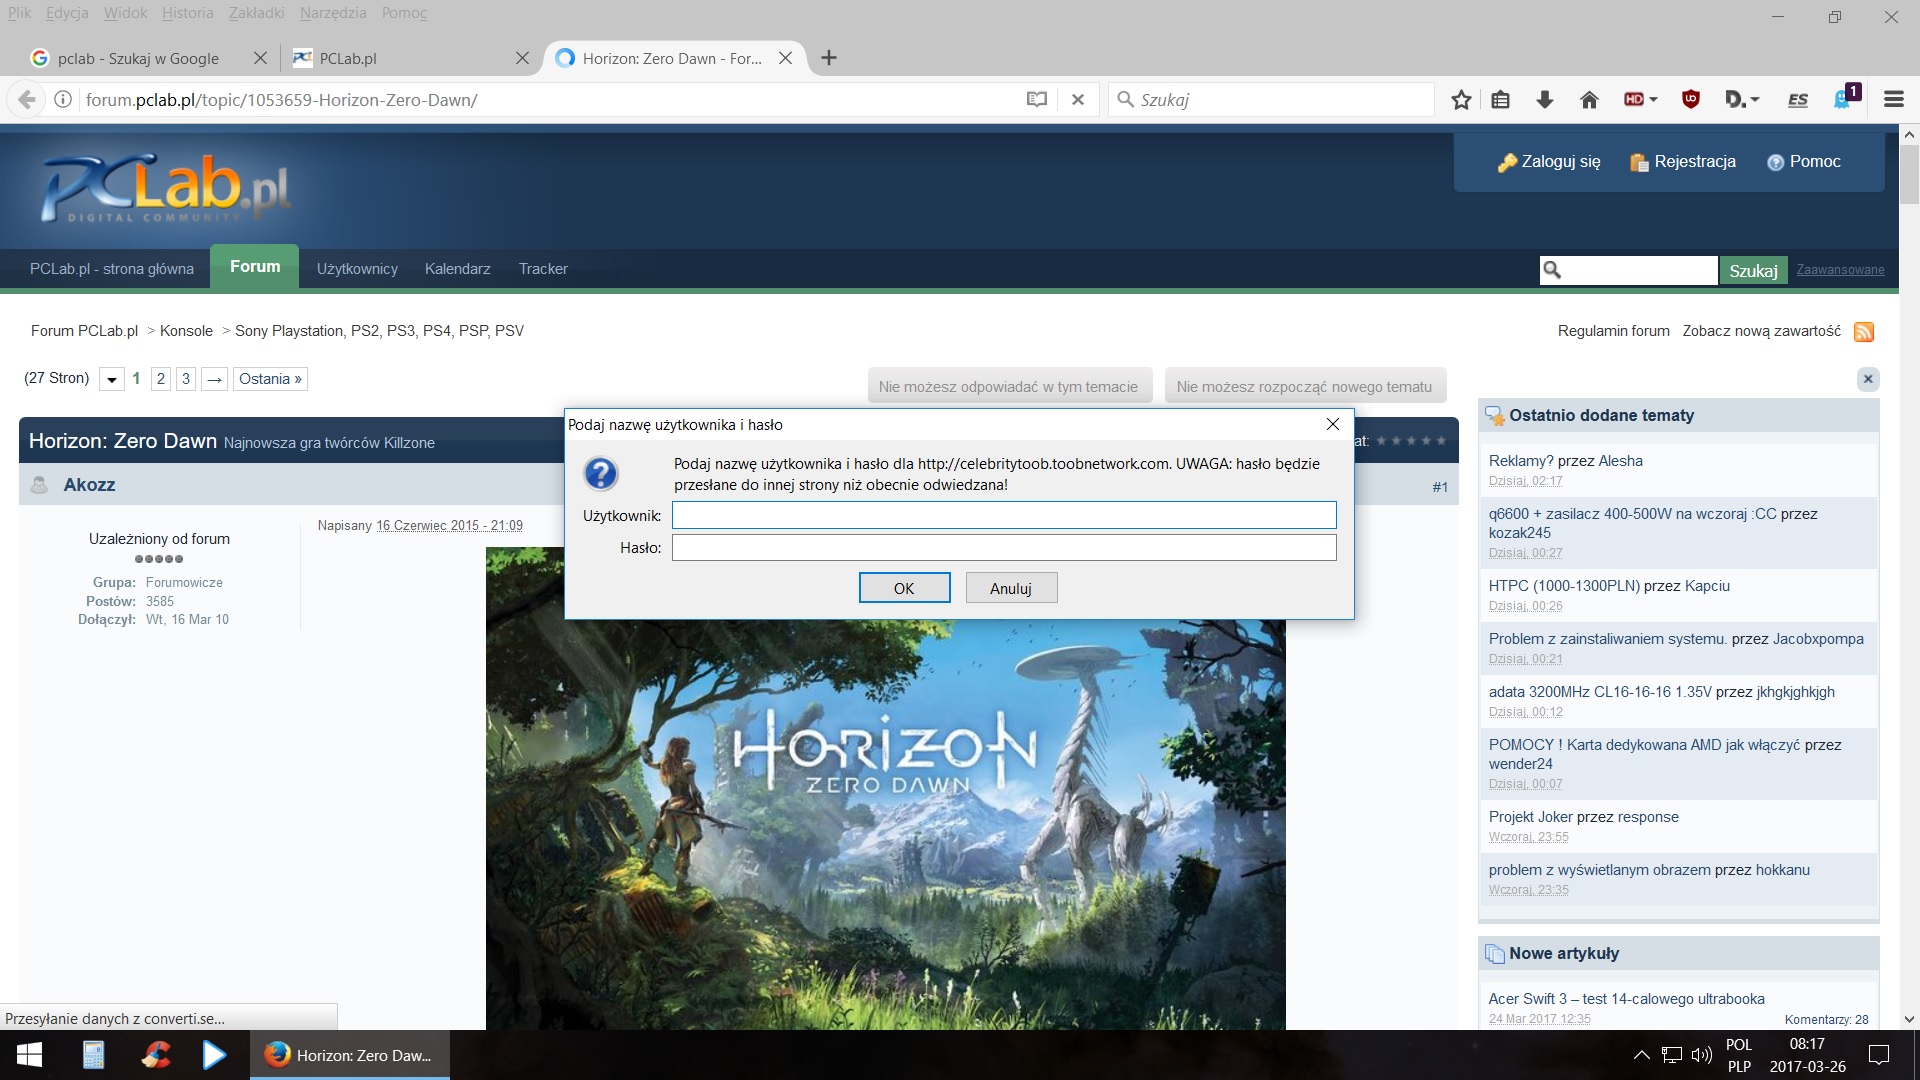Bookmark this page with the star icon
Viewport: 1920px width, 1080px height.
click(x=1461, y=100)
